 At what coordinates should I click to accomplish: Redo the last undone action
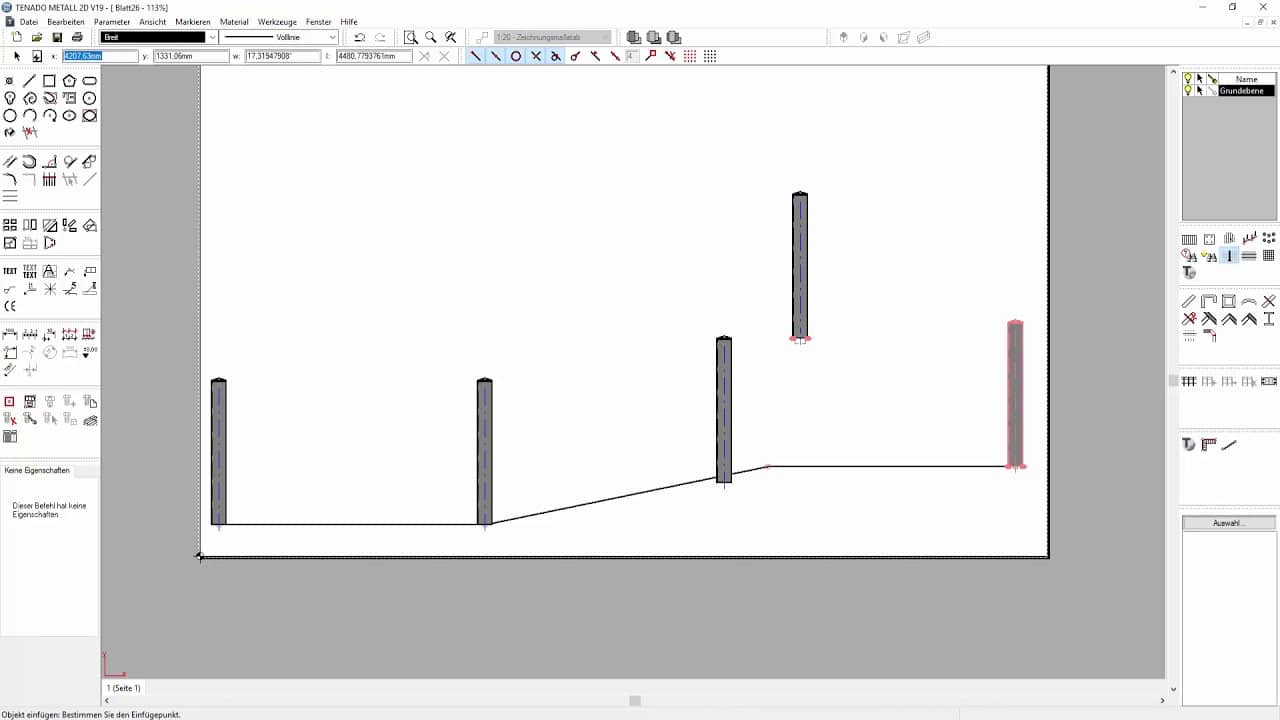click(380, 37)
